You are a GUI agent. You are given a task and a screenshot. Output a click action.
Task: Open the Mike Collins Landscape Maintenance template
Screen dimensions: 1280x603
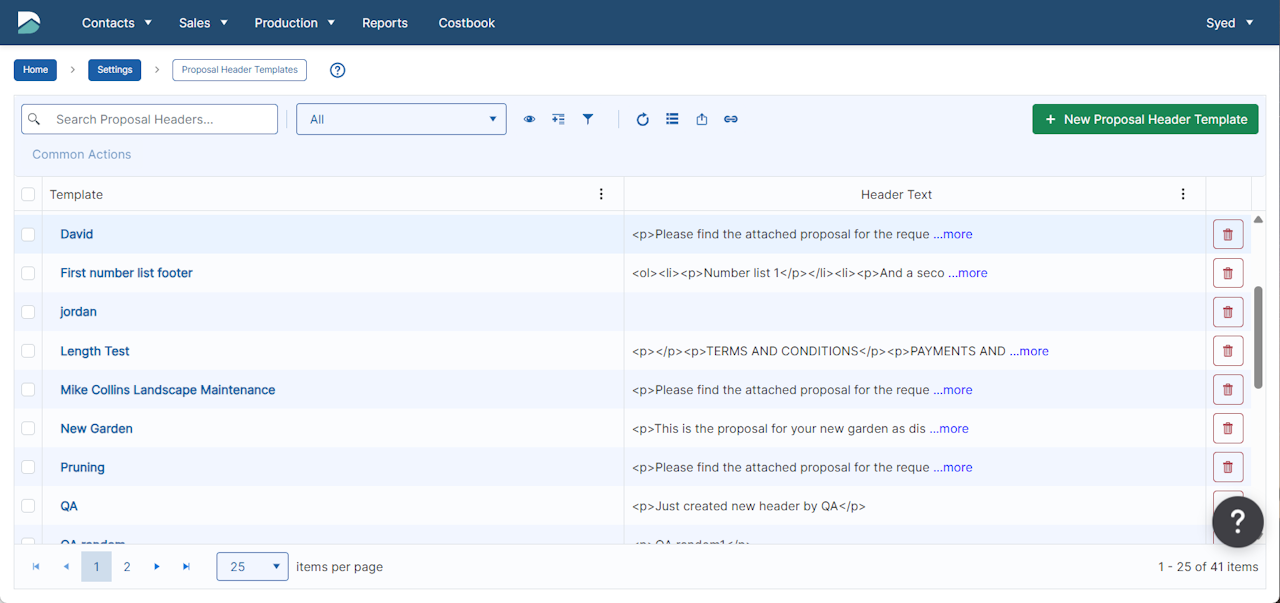coord(168,390)
